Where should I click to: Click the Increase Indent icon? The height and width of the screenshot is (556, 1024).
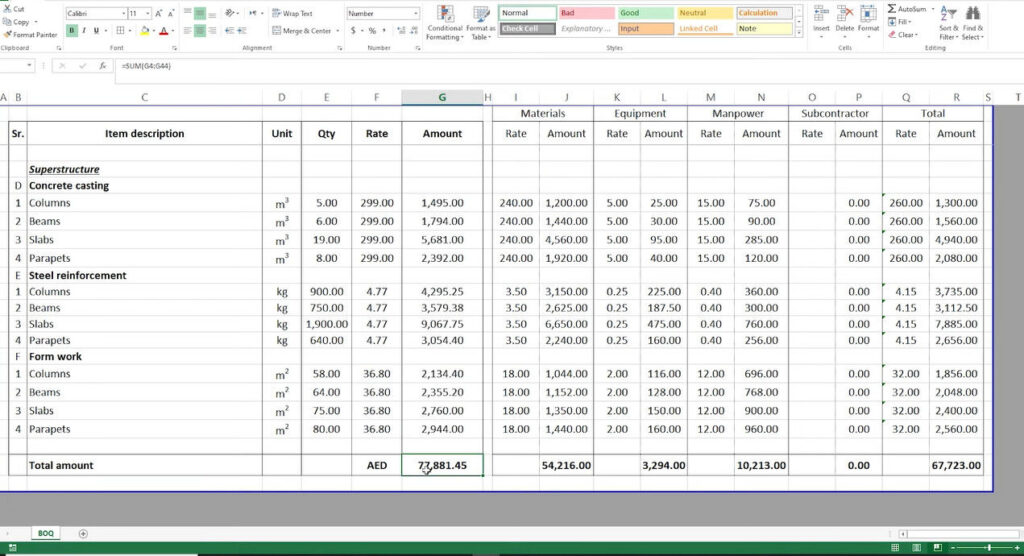[x=242, y=30]
